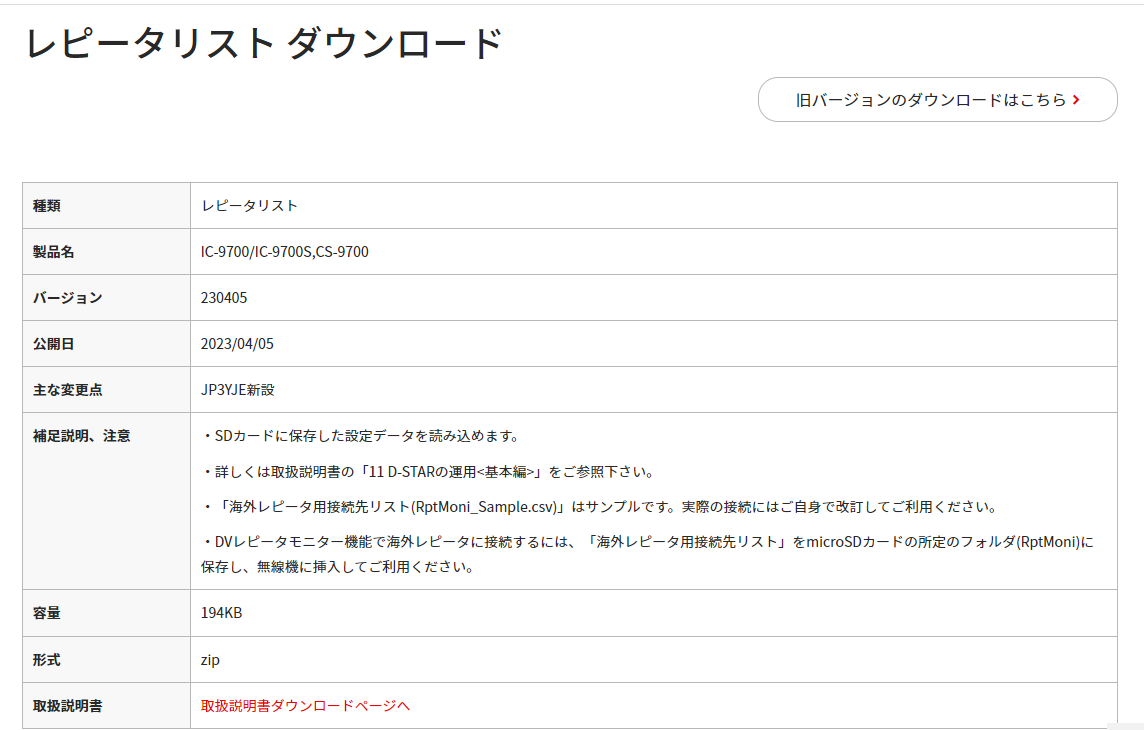This screenshot has width=1144, height=730.
Task: Click the 主な変更点 row label
Action: point(67,390)
